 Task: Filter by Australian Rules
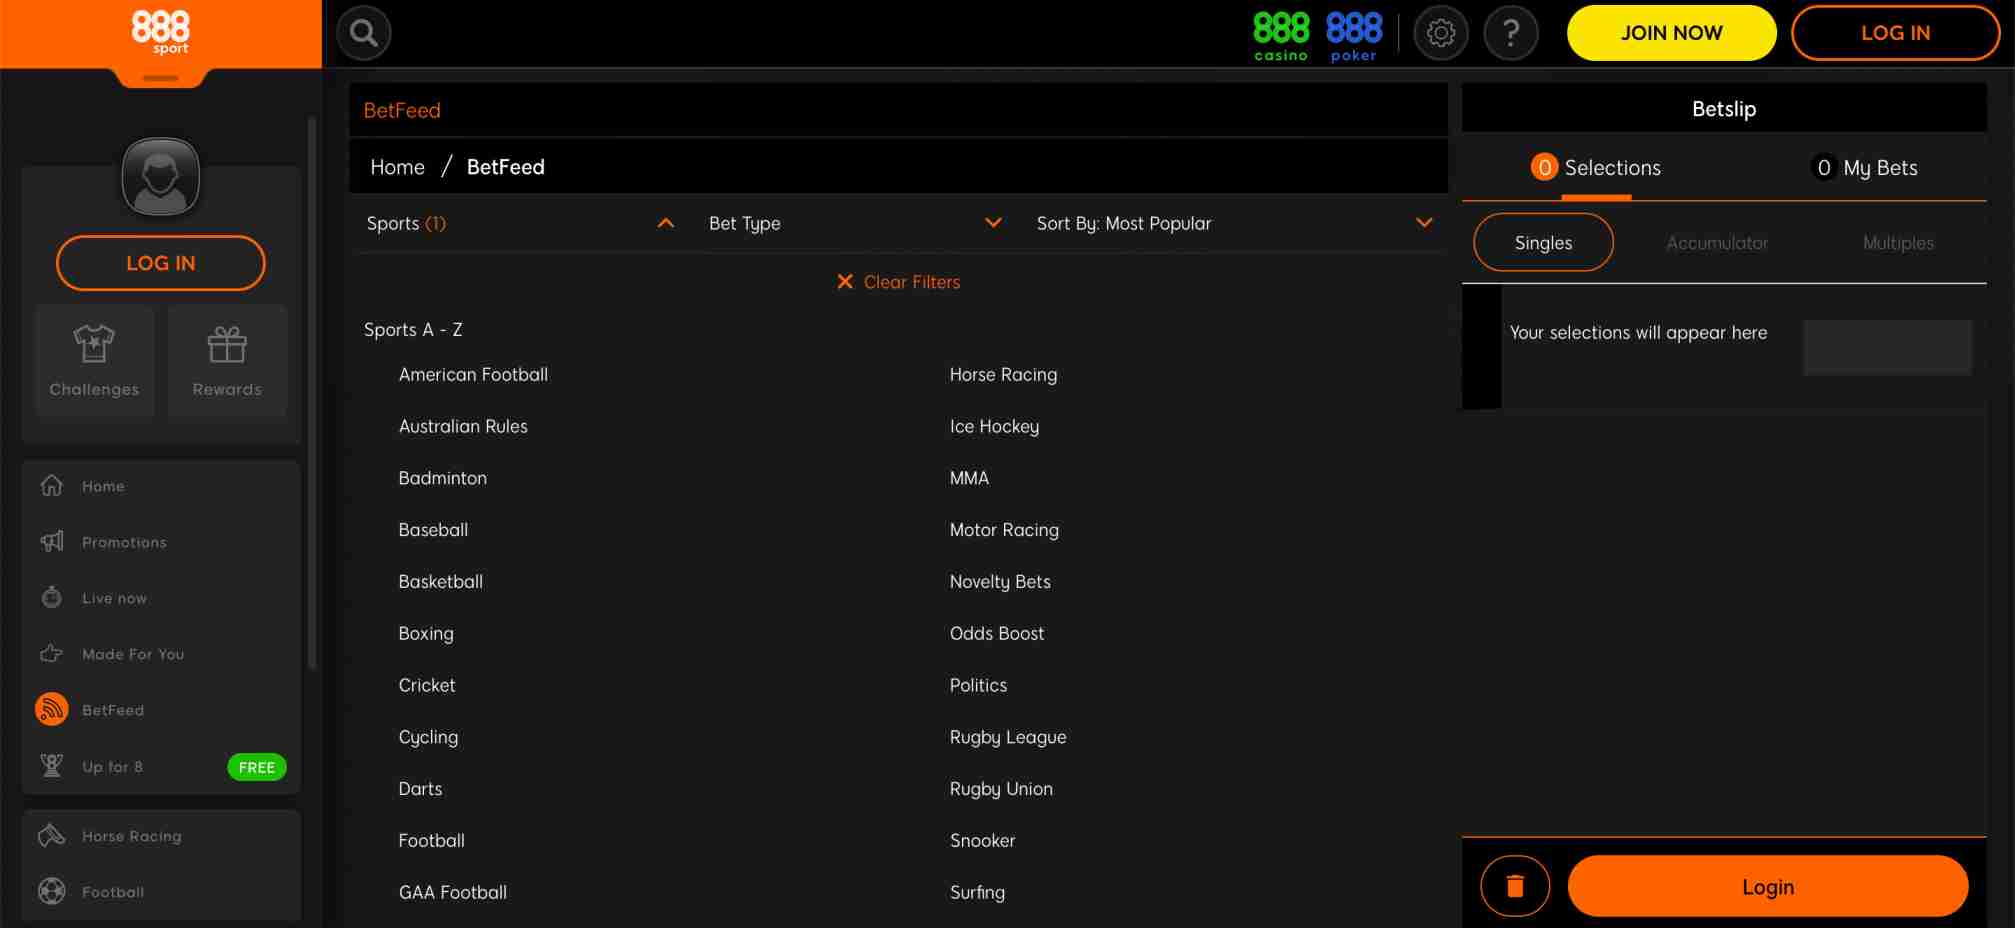pyautogui.click(x=463, y=426)
